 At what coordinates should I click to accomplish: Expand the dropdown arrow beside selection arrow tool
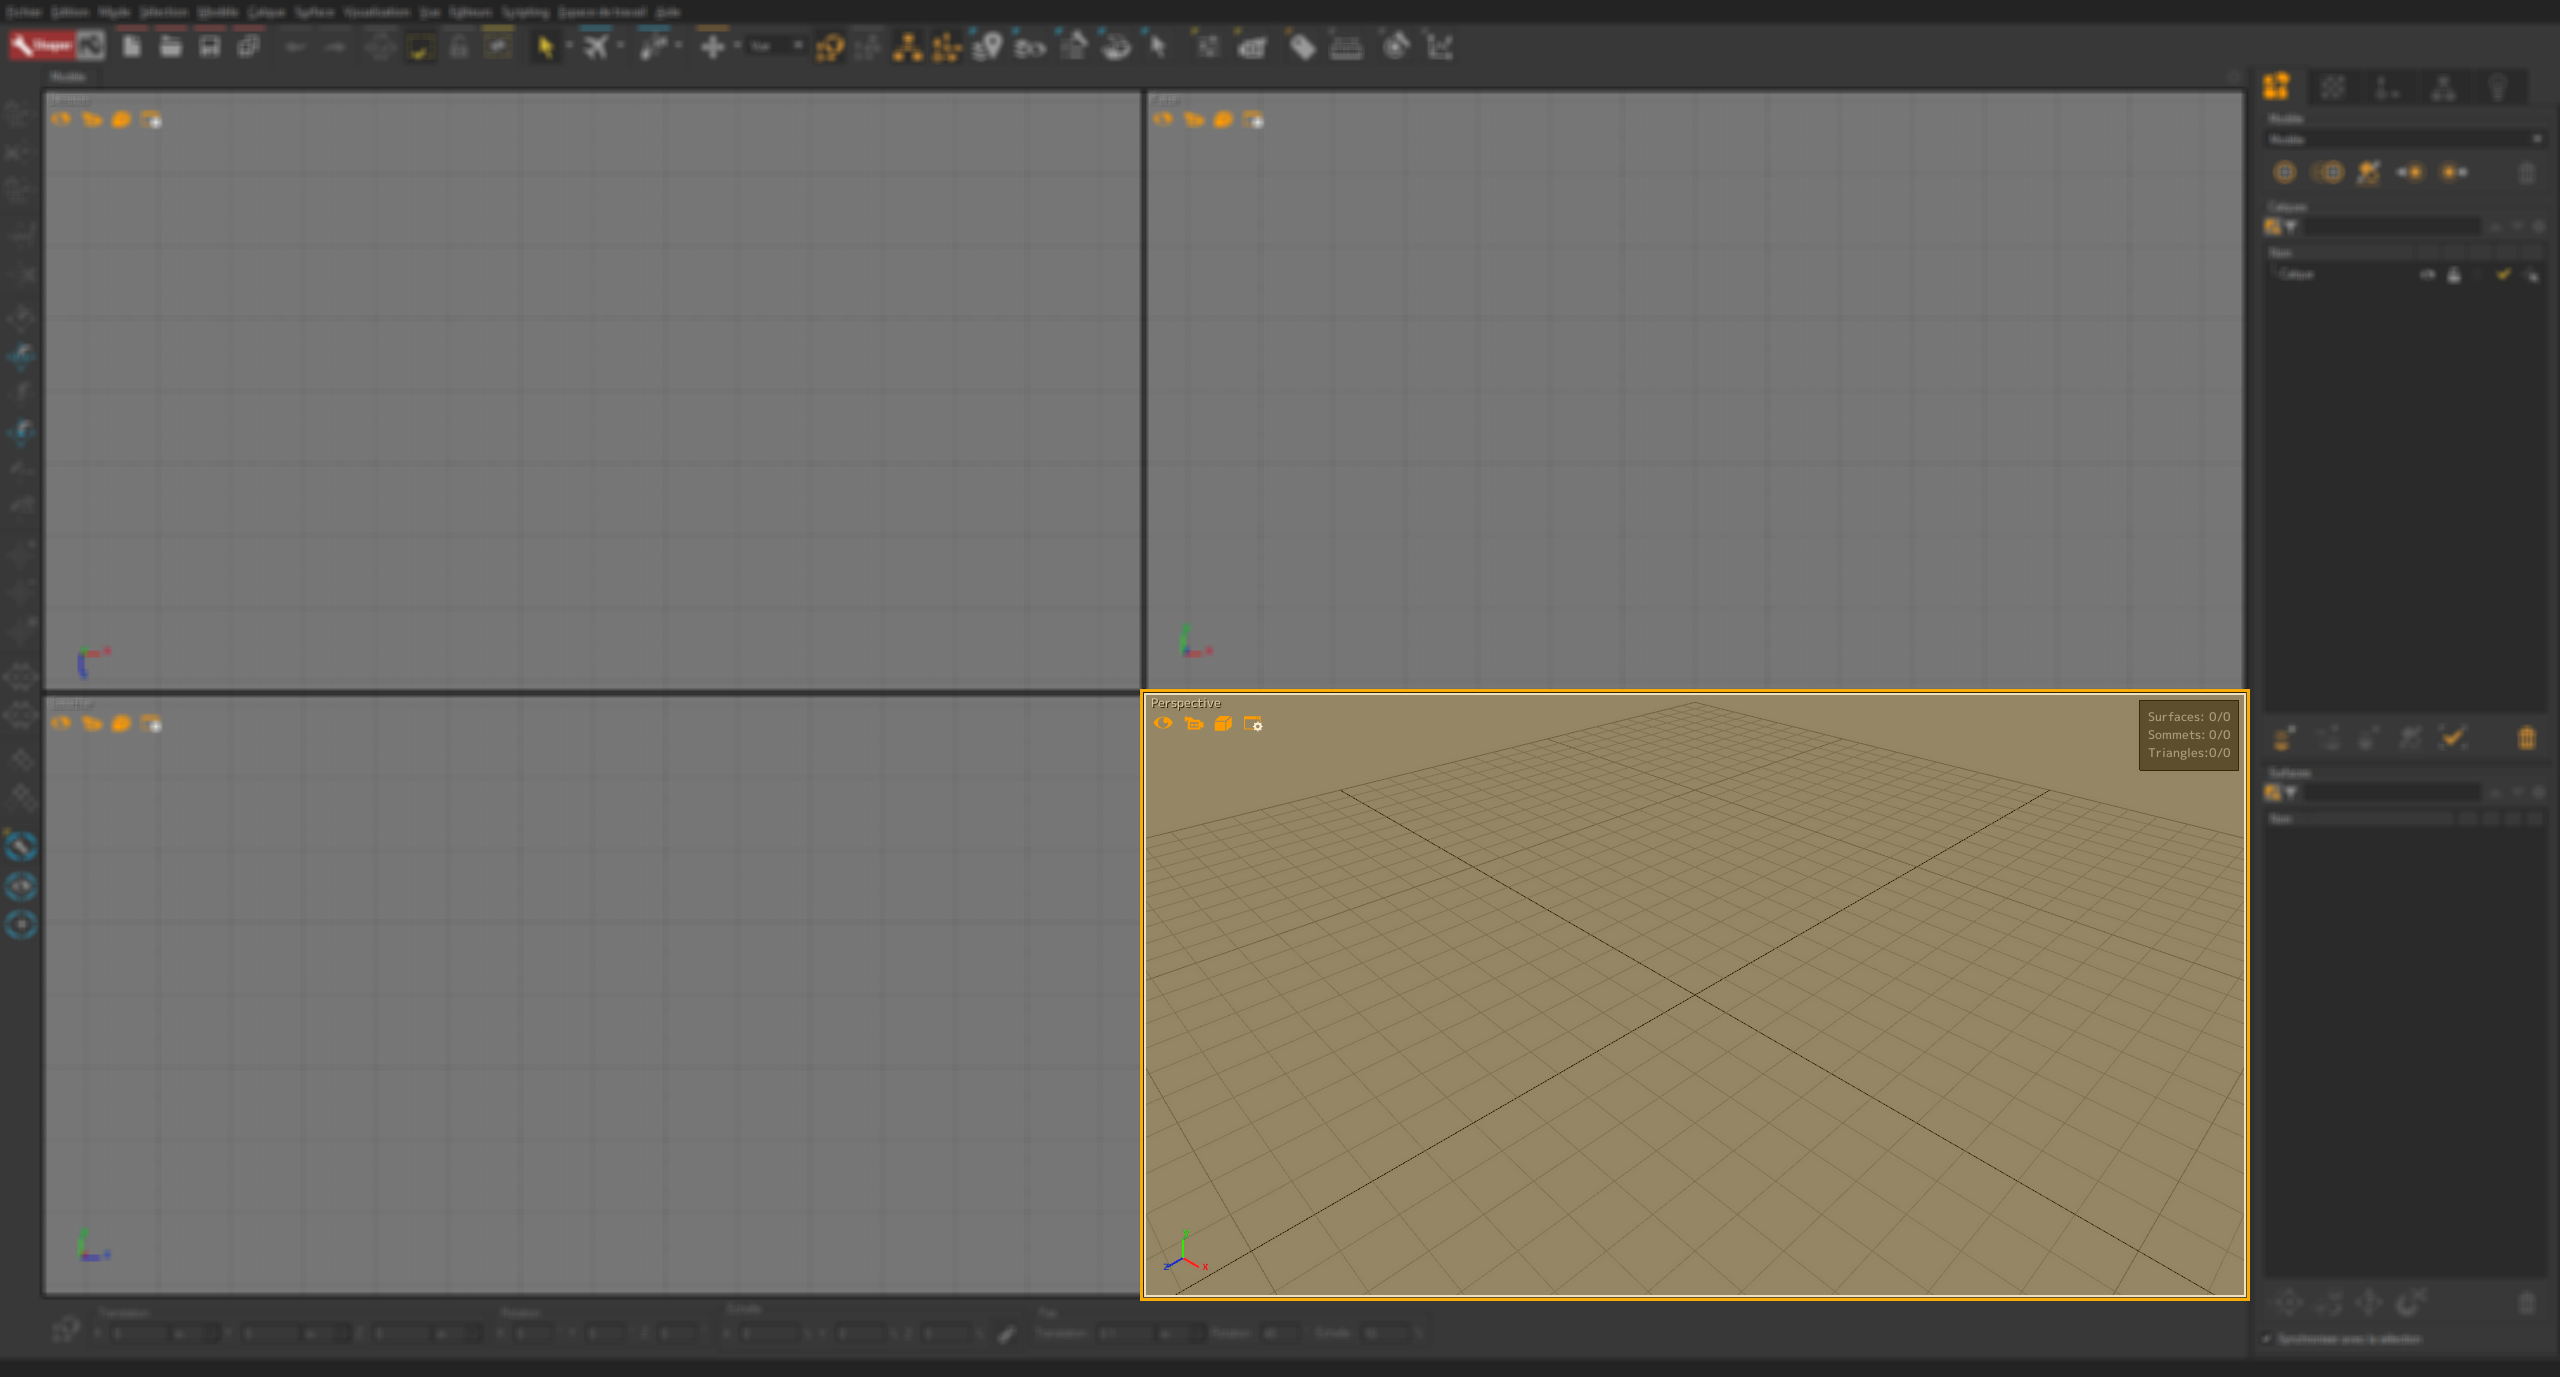tap(569, 46)
